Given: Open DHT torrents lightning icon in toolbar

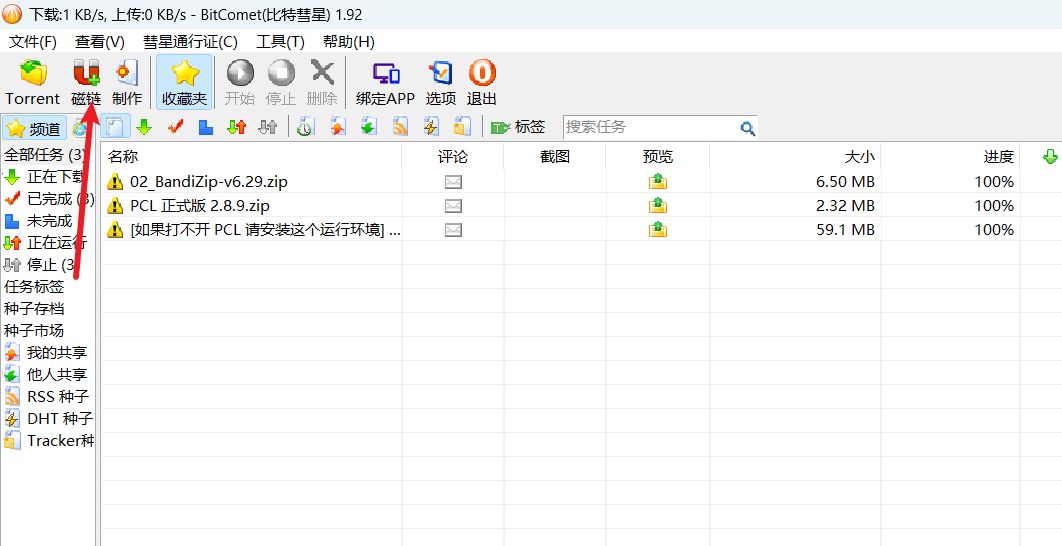Looking at the screenshot, I should click(431, 127).
